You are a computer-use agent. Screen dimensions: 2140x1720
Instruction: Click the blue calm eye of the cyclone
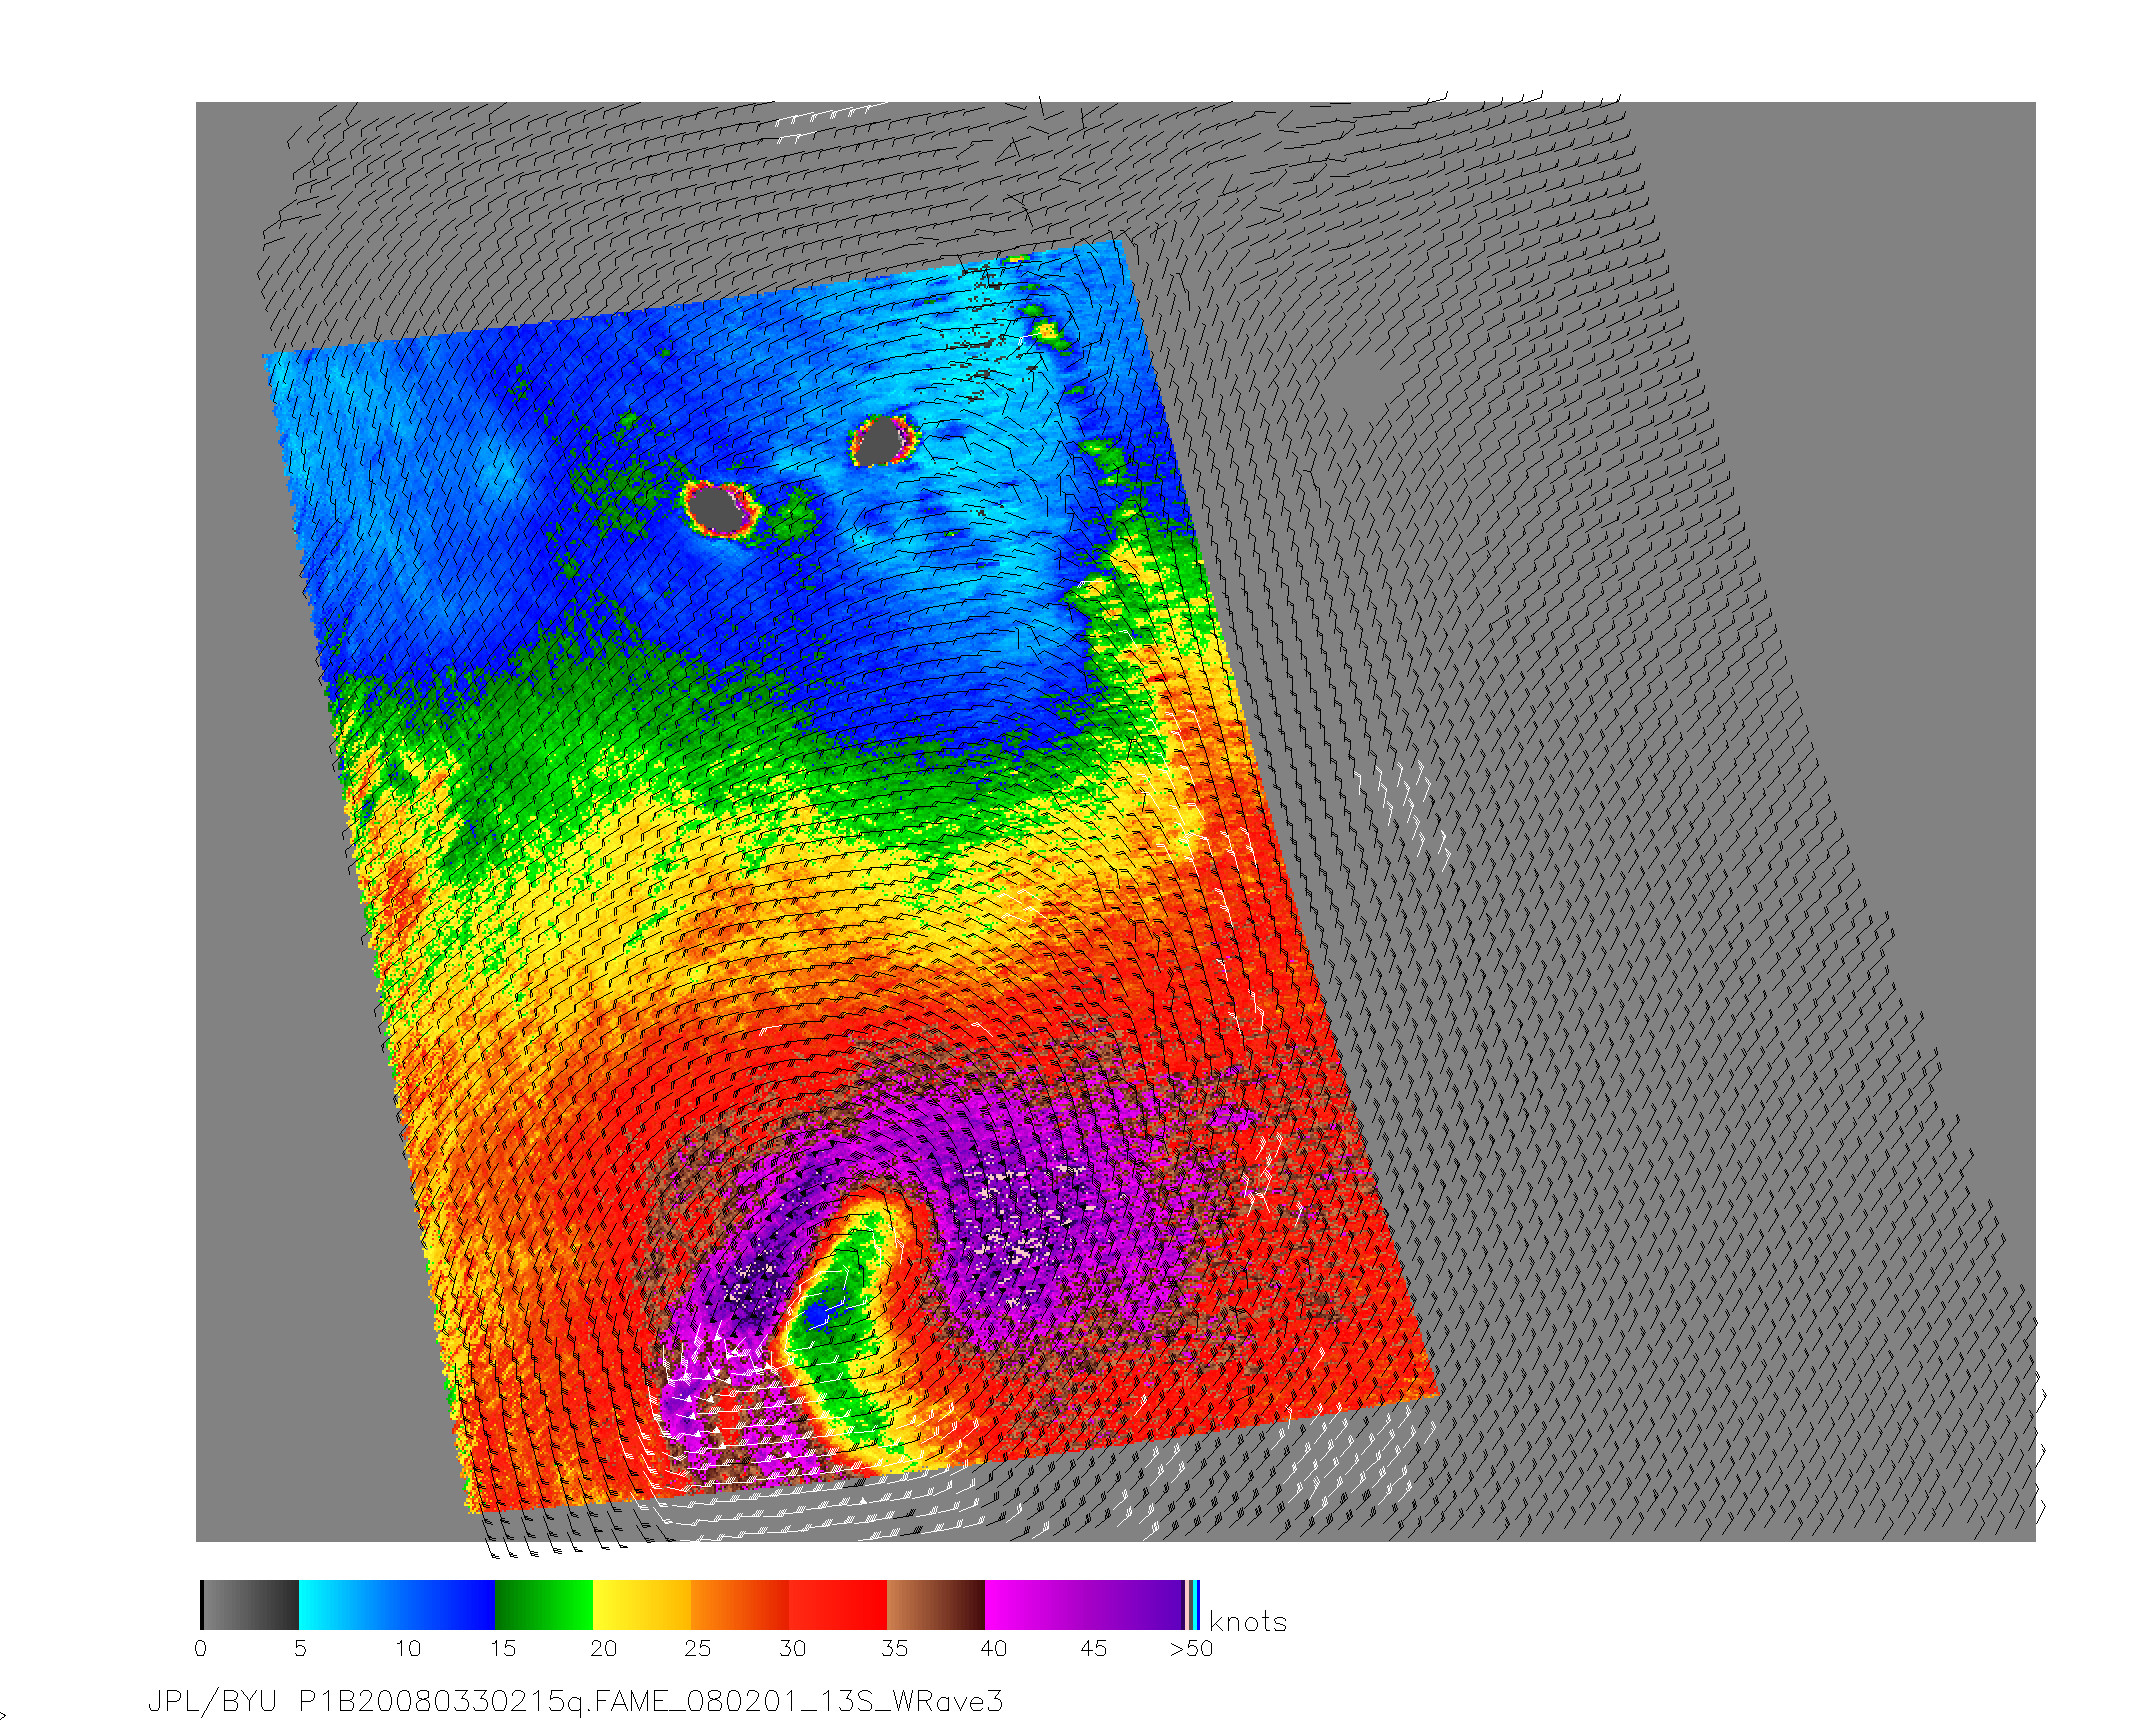click(820, 1314)
